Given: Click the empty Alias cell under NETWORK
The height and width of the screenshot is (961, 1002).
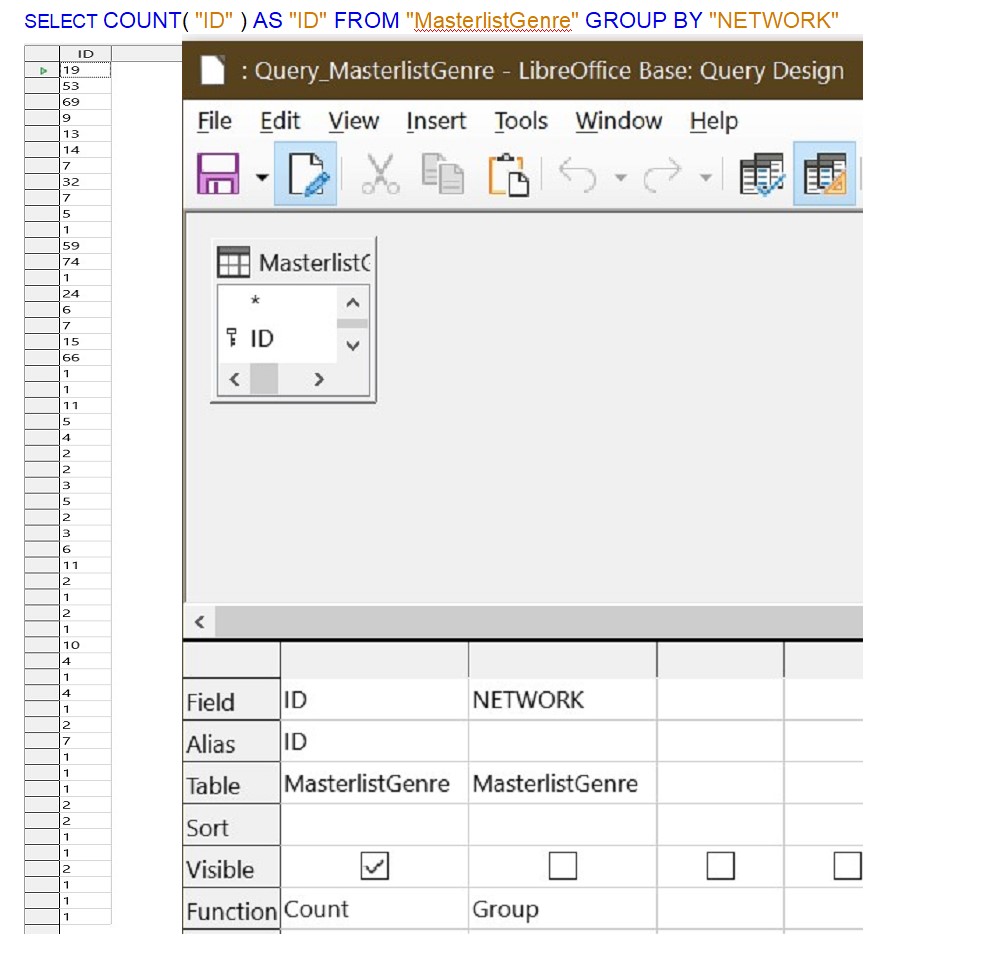Looking at the screenshot, I should (x=562, y=742).
